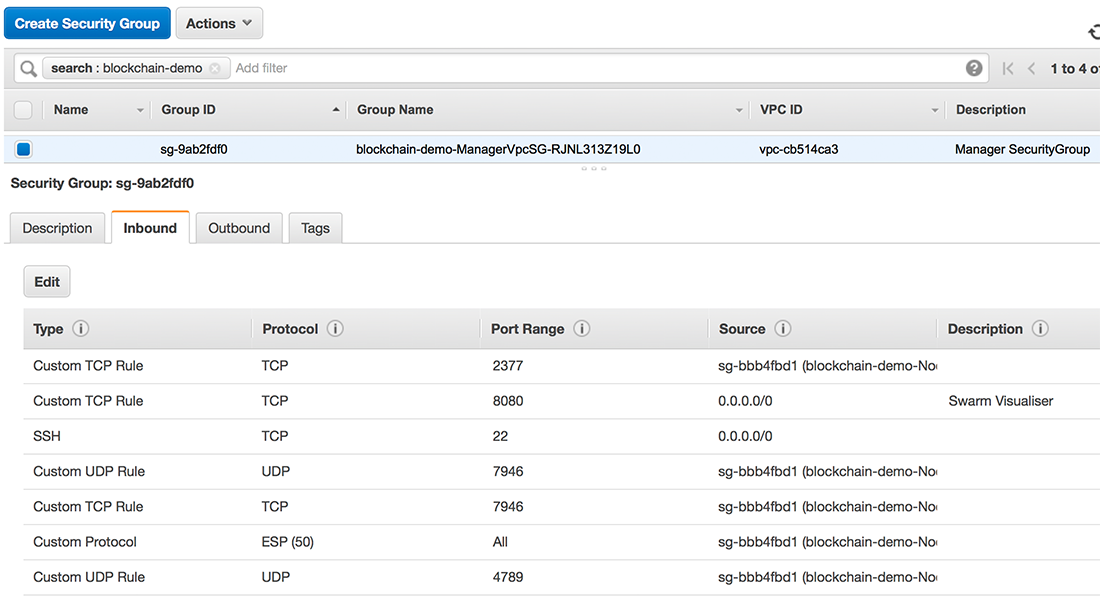This screenshot has width=1100, height=609.
Task: Open the filter help question icon
Action: [974, 68]
